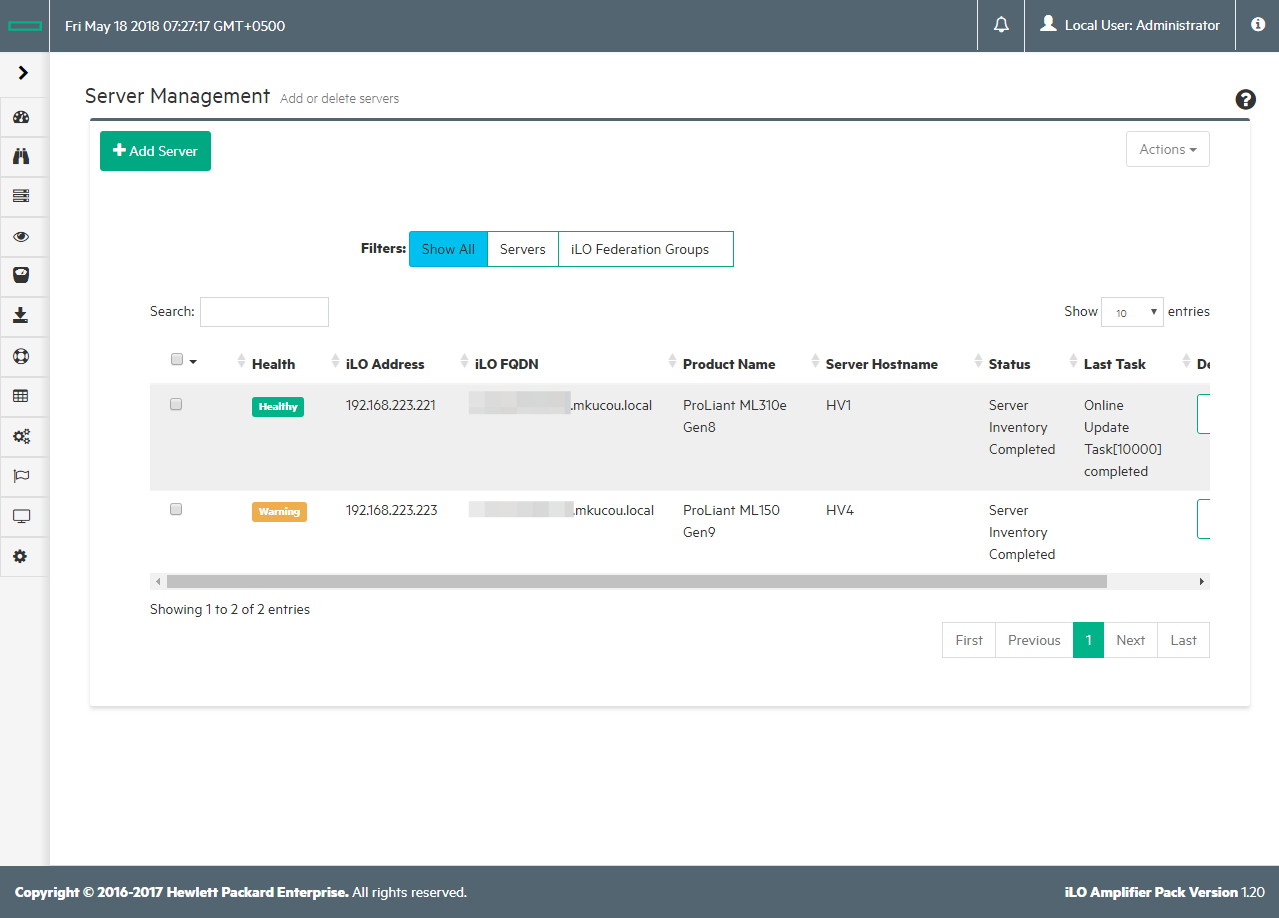Open the Show entries count dropdown
The height and width of the screenshot is (918, 1279).
tap(1131, 312)
